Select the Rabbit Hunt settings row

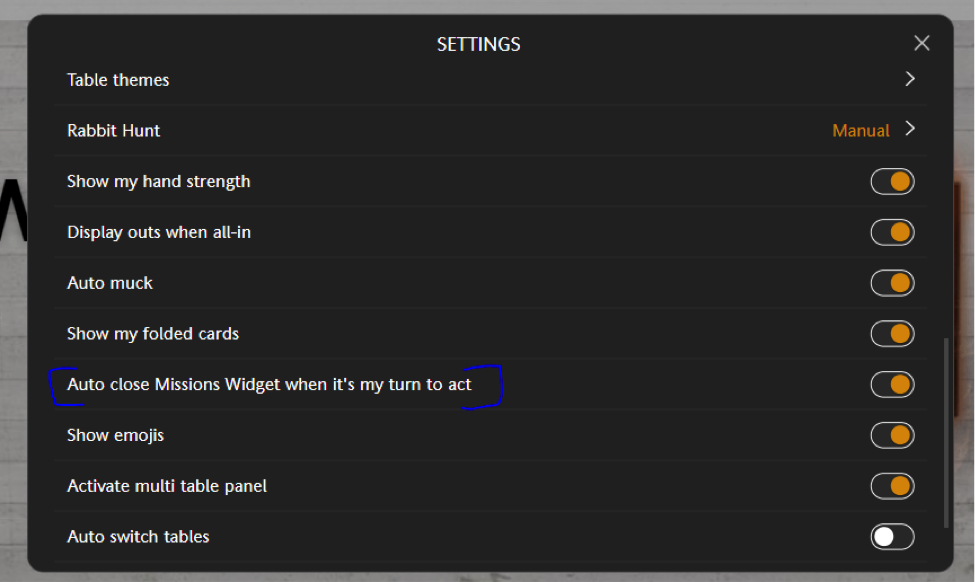click(x=113, y=131)
